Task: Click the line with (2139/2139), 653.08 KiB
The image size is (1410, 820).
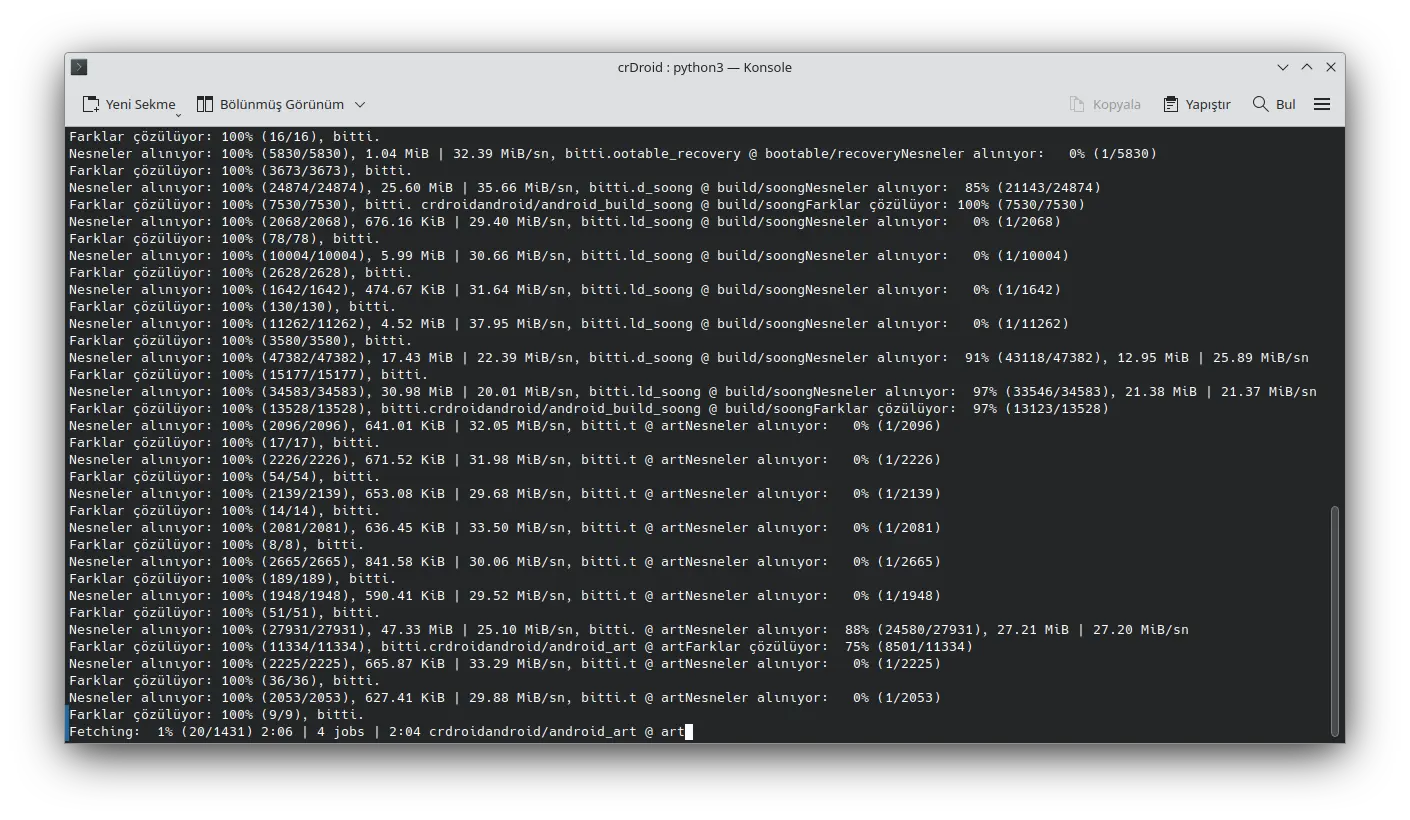Action: 504,493
